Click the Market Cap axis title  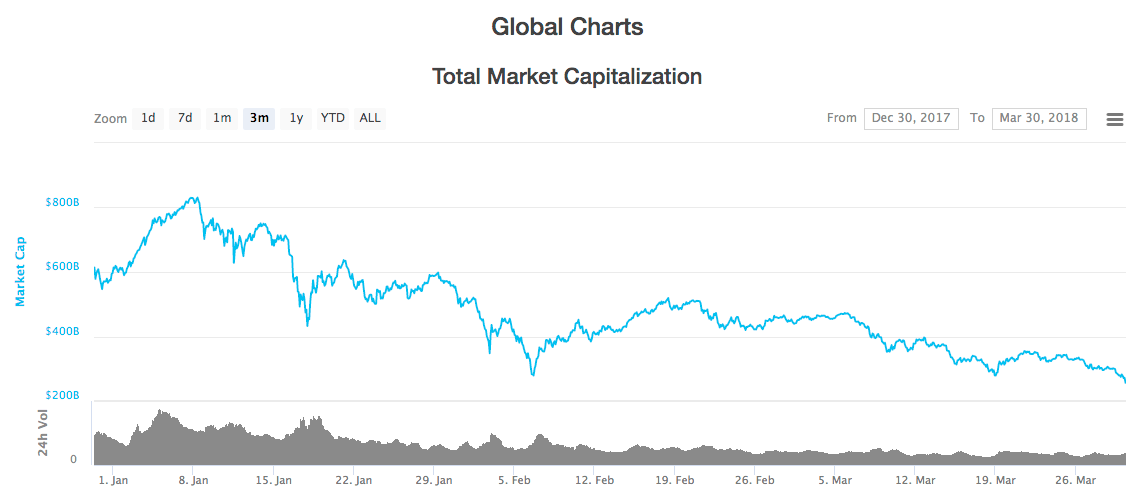(20, 271)
